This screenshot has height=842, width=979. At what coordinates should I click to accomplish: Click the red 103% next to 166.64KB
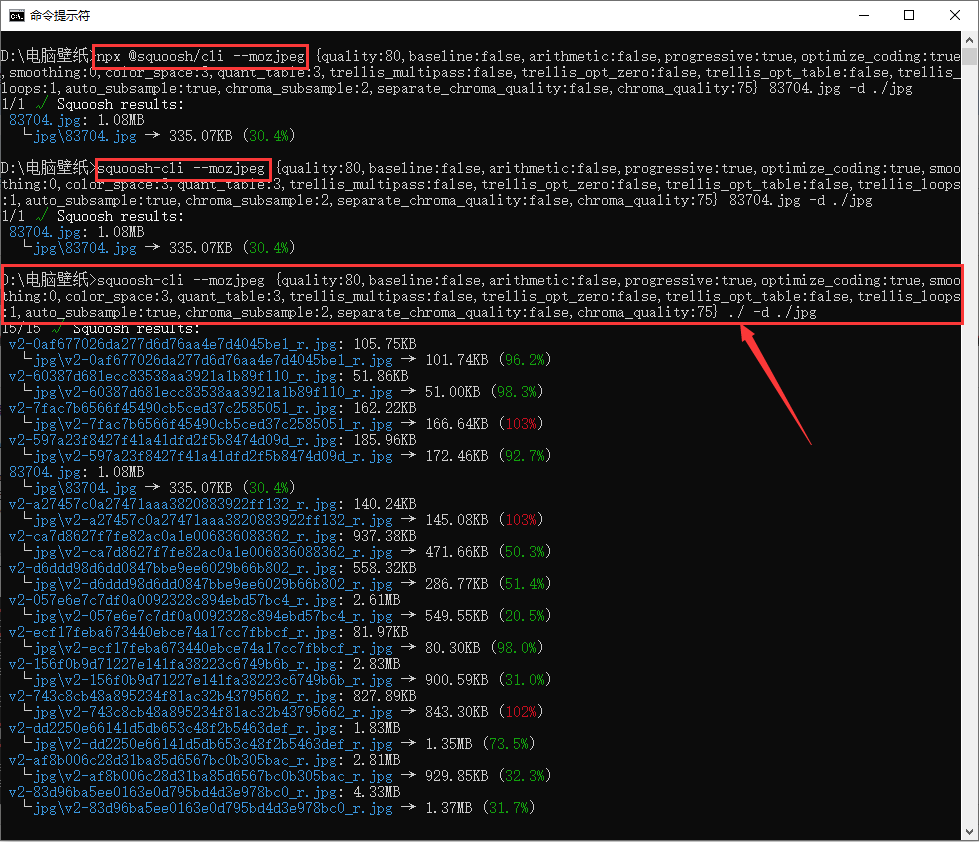tap(521, 424)
